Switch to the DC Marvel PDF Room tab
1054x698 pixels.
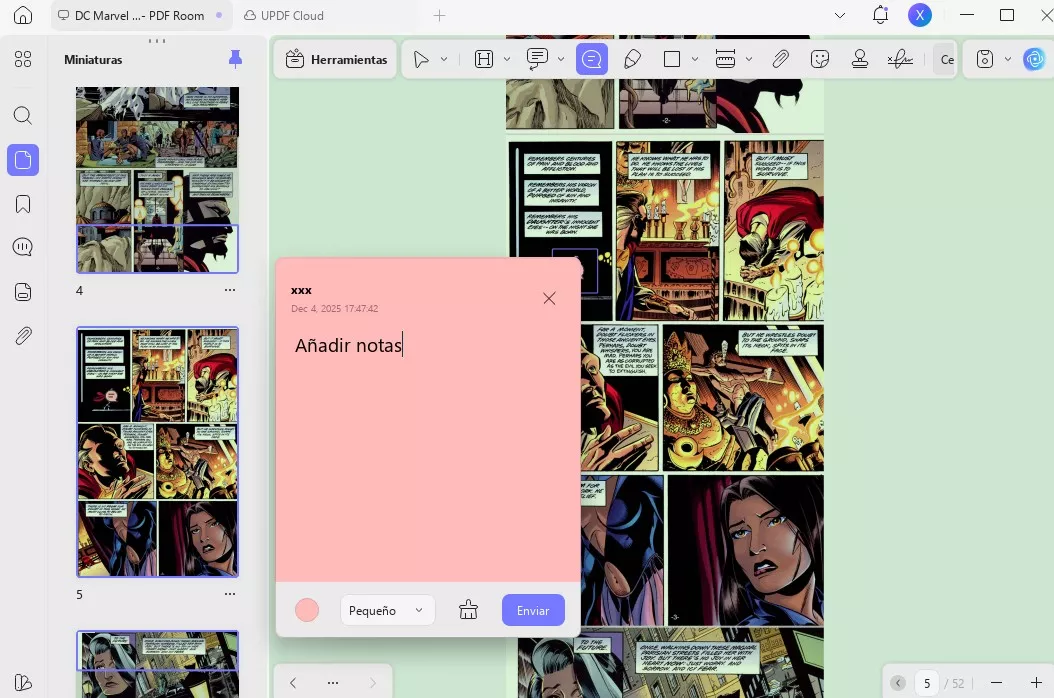[x=141, y=15]
